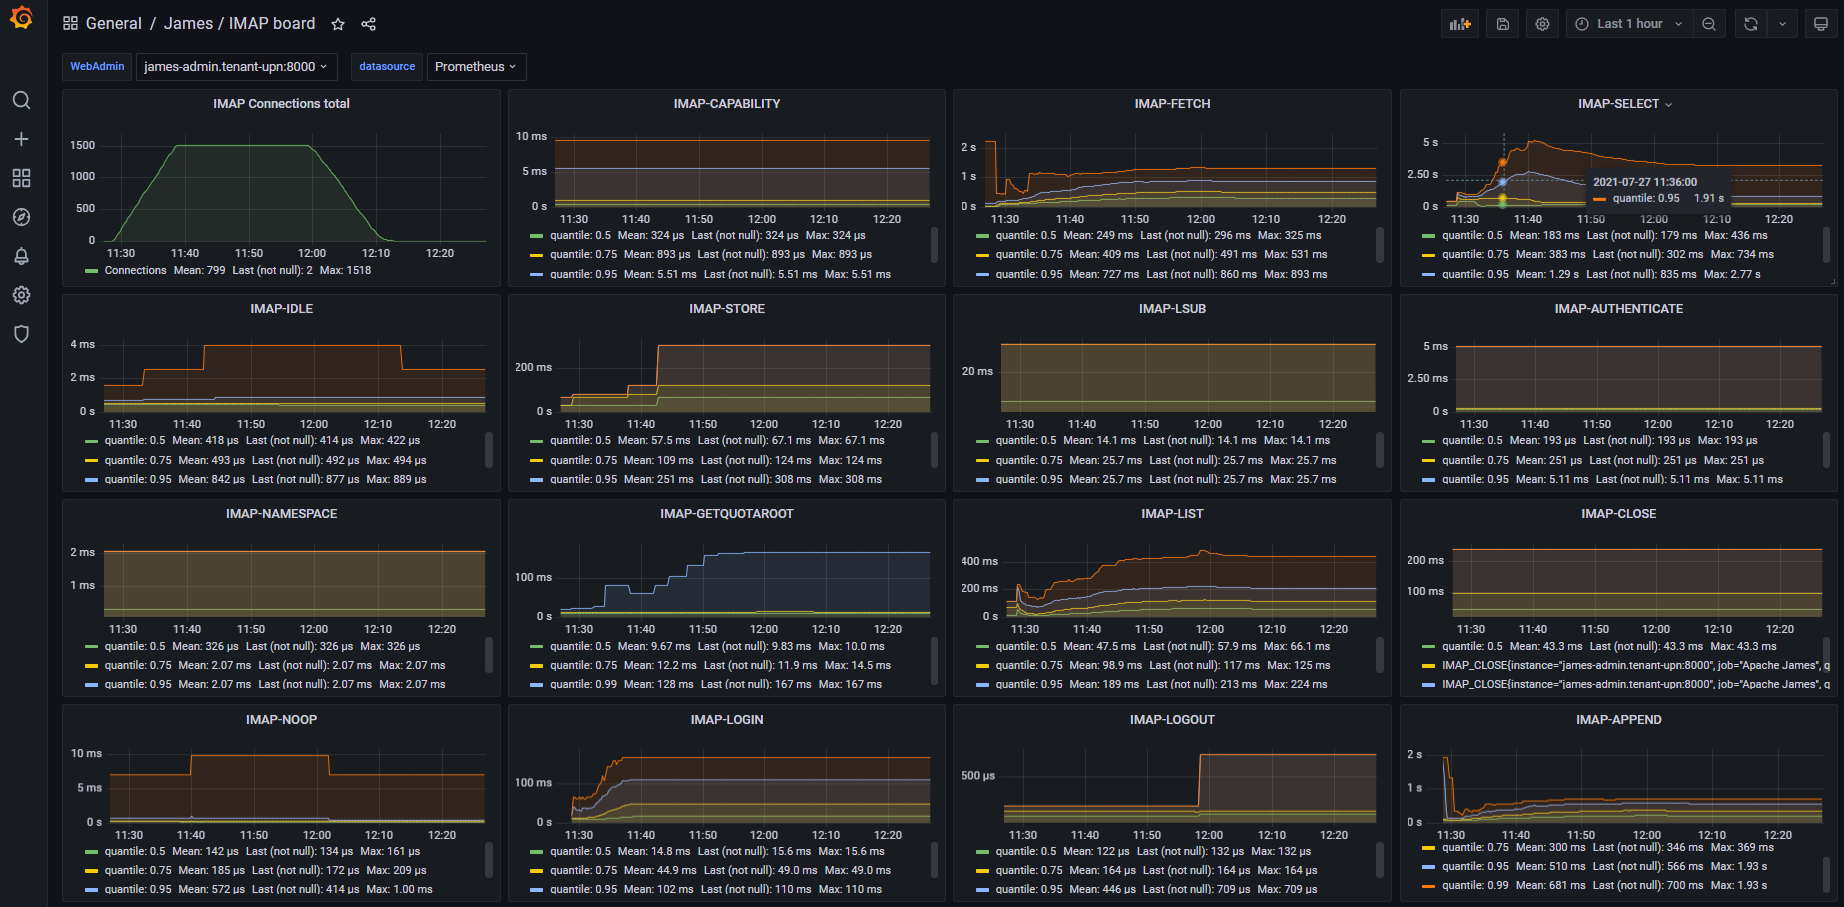Click the IMAP-FETCH legend scrollbar
The height and width of the screenshot is (907, 1844).
pos(1380,244)
